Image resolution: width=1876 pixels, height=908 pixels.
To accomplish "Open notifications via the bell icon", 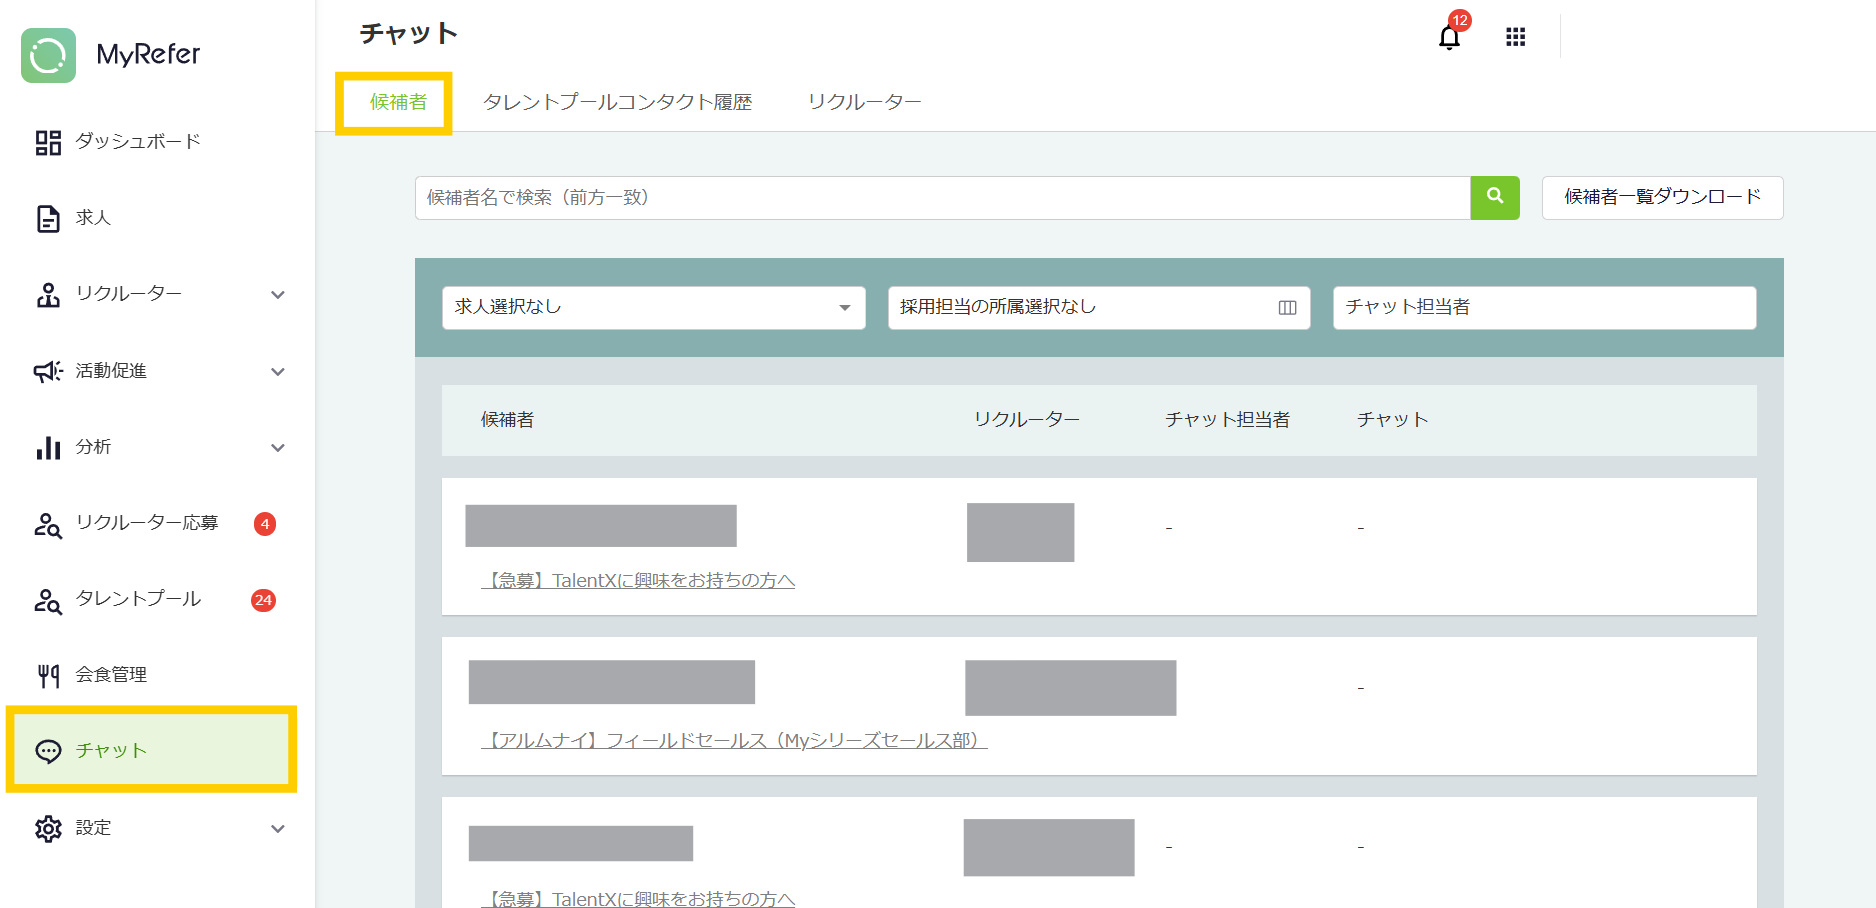I will pyautogui.click(x=1449, y=37).
